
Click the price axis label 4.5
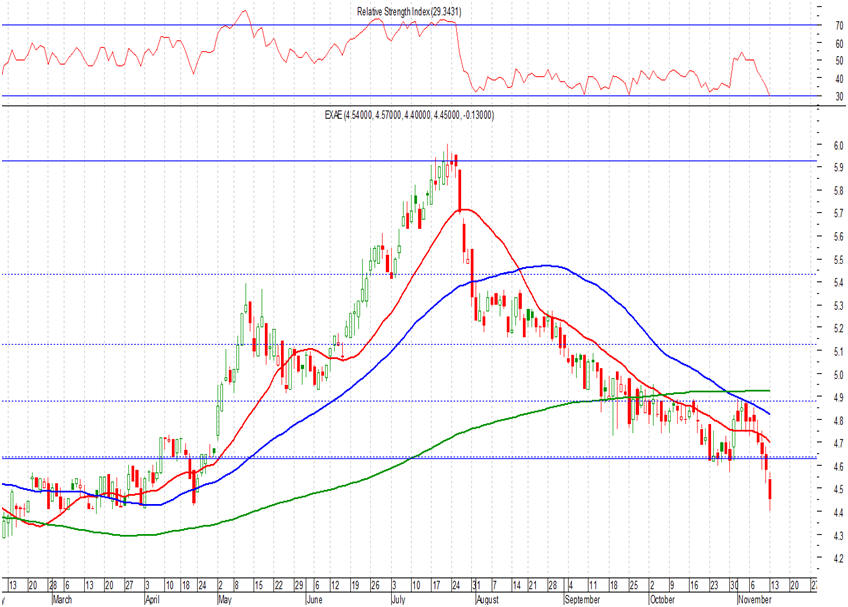click(838, 489)
